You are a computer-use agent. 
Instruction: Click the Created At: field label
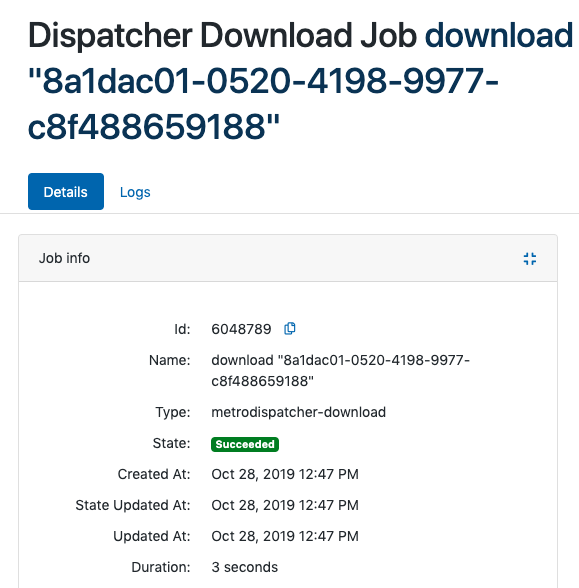point(154,474)
